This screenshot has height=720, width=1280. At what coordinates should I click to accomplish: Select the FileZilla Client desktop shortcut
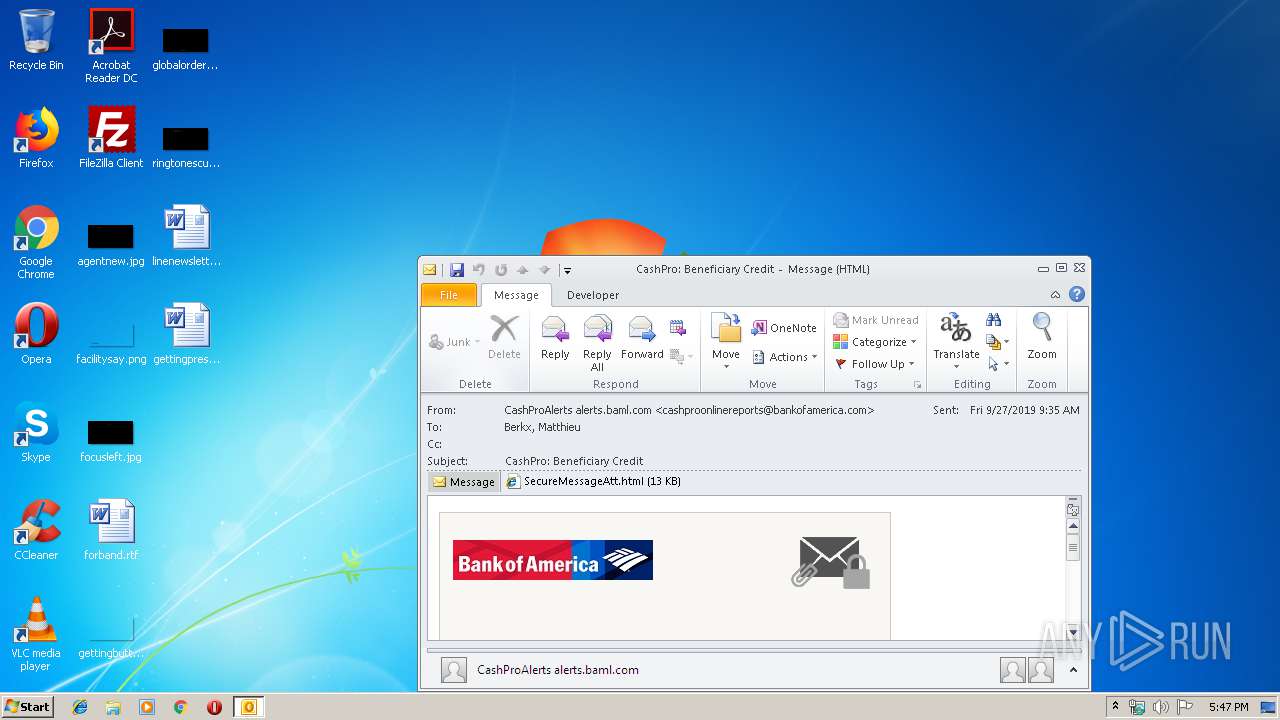point(111,138)
